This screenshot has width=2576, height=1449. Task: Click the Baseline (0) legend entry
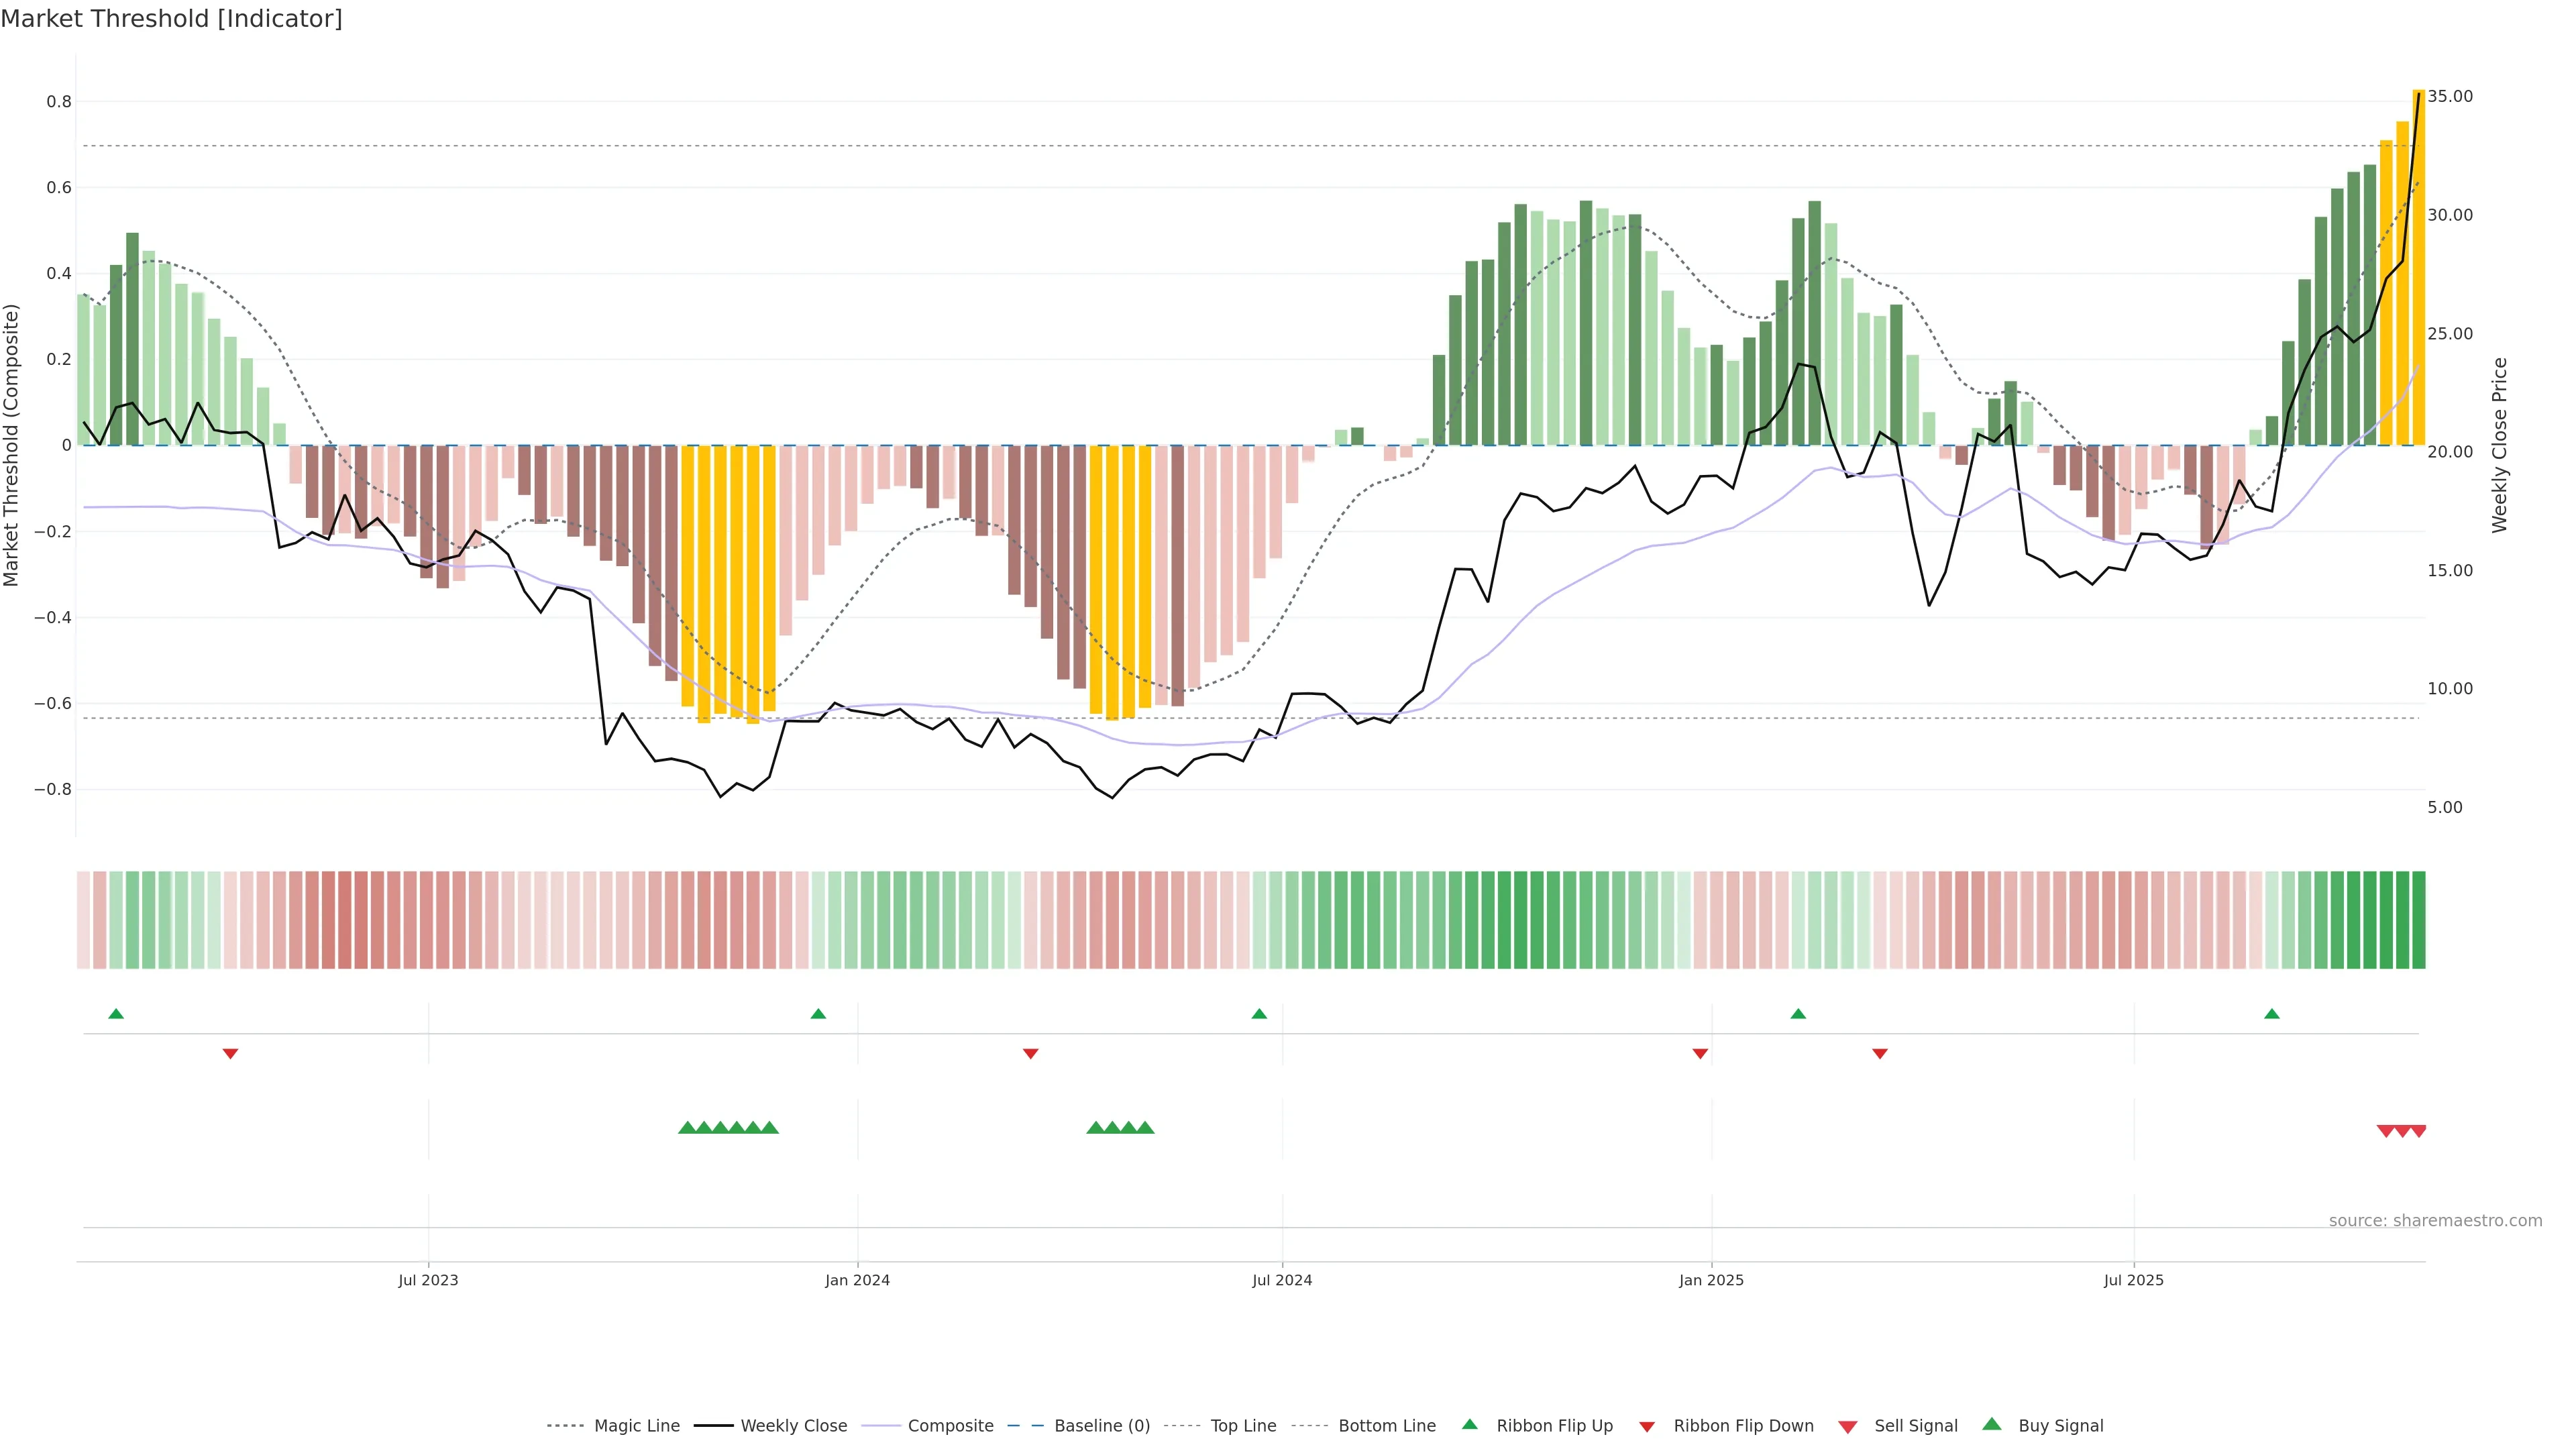(x=1101, y=1426)
